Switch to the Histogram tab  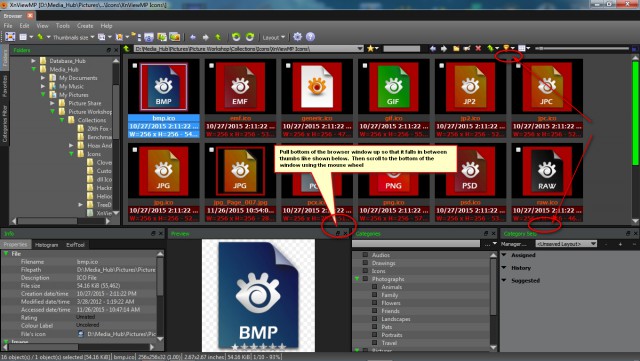47,245
